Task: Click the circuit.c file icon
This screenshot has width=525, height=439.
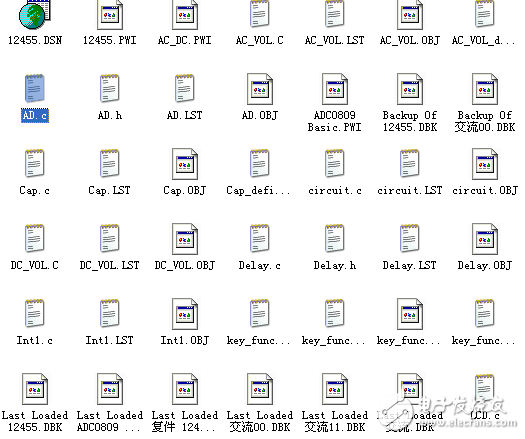Action: point(334,163)
